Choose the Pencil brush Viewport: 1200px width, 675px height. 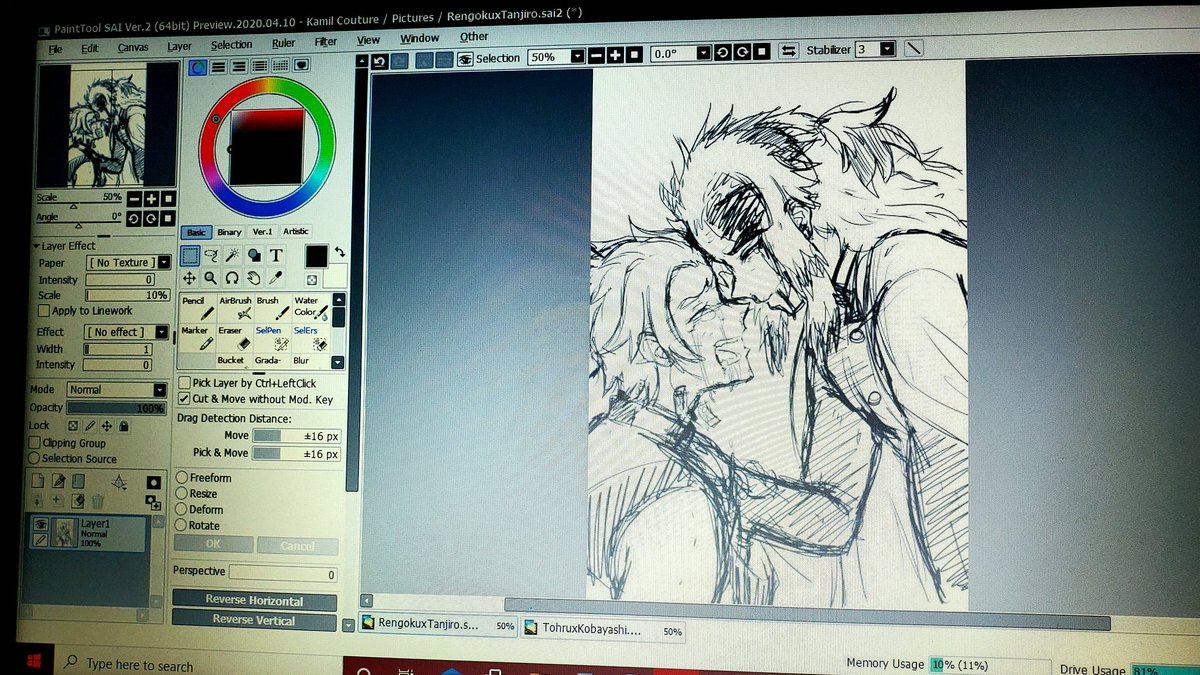(198, 308)
